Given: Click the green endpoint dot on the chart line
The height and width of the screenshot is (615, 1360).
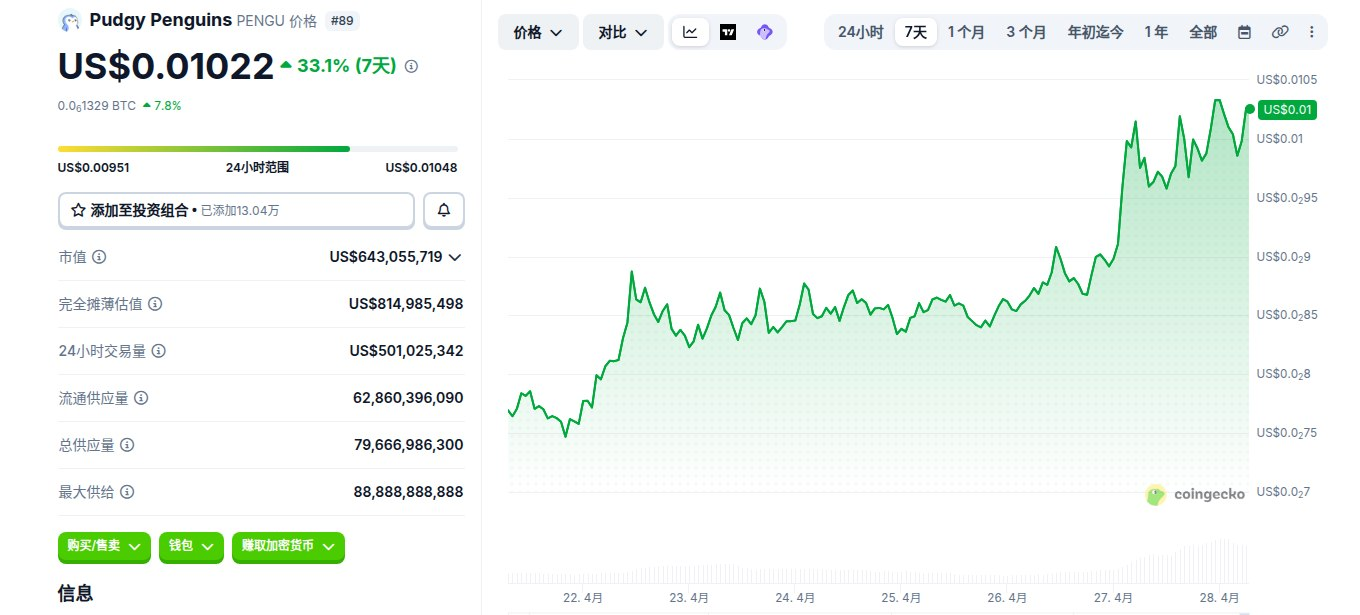Looking at the screenshot, I should pyautogui.click(x=1250, y=109).
